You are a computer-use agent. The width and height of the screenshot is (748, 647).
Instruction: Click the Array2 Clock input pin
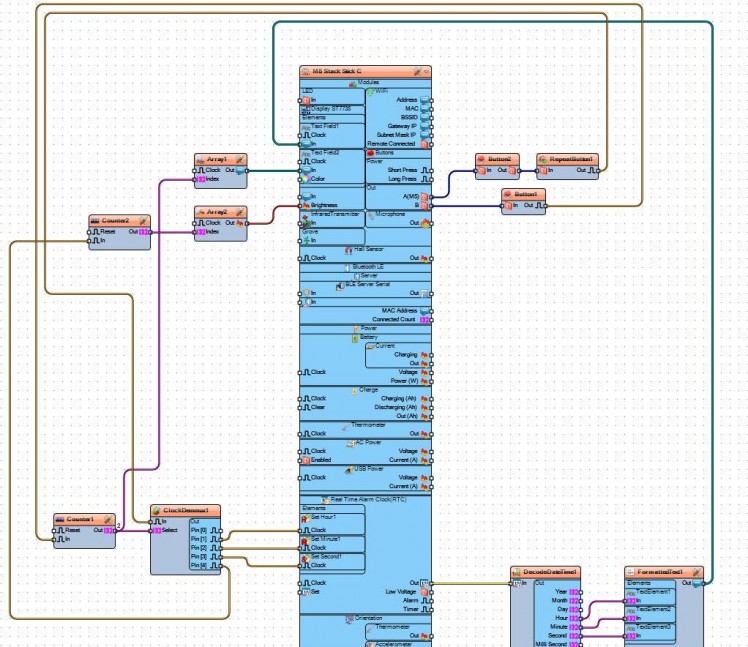[195, 223]
